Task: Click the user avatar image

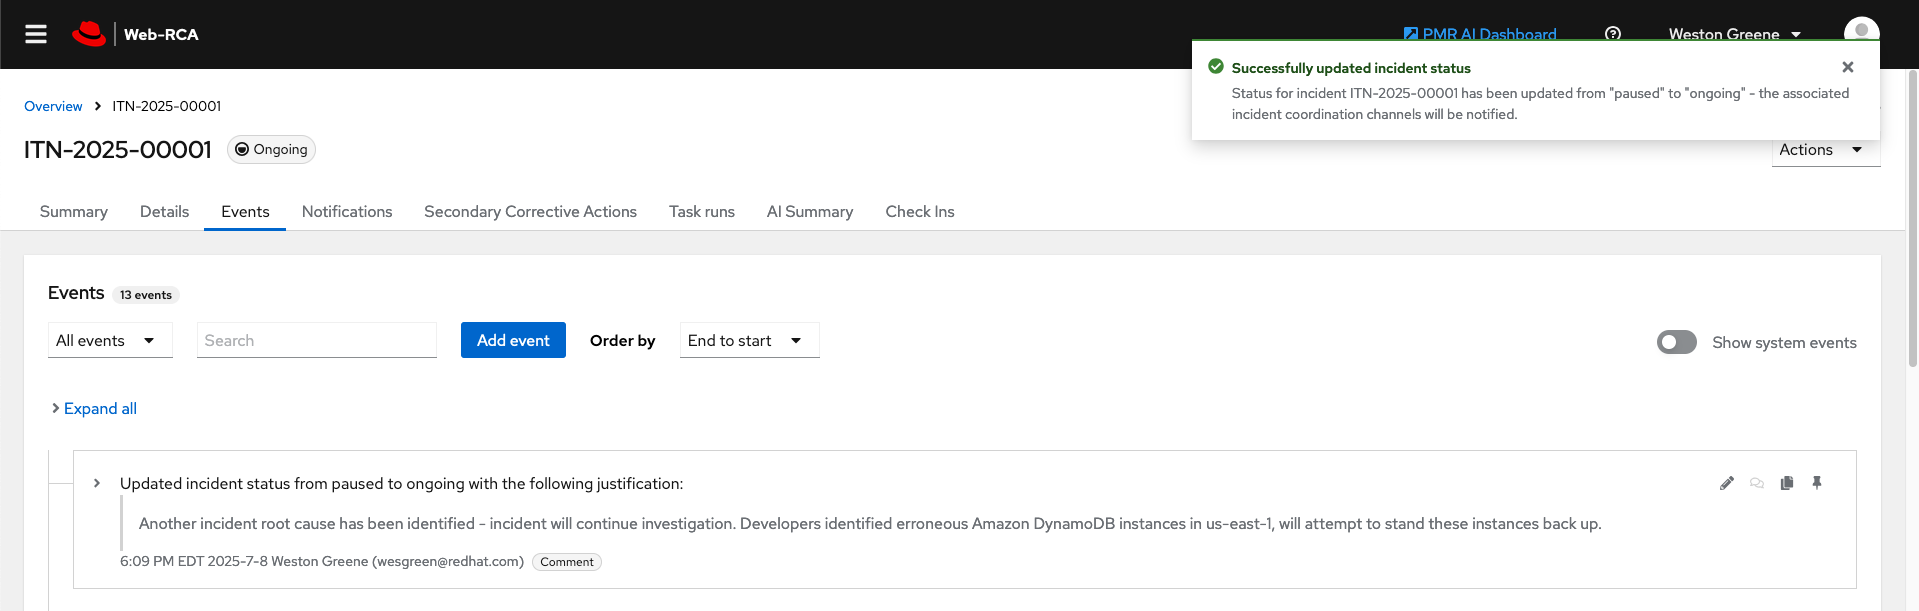Action: 1860,29
